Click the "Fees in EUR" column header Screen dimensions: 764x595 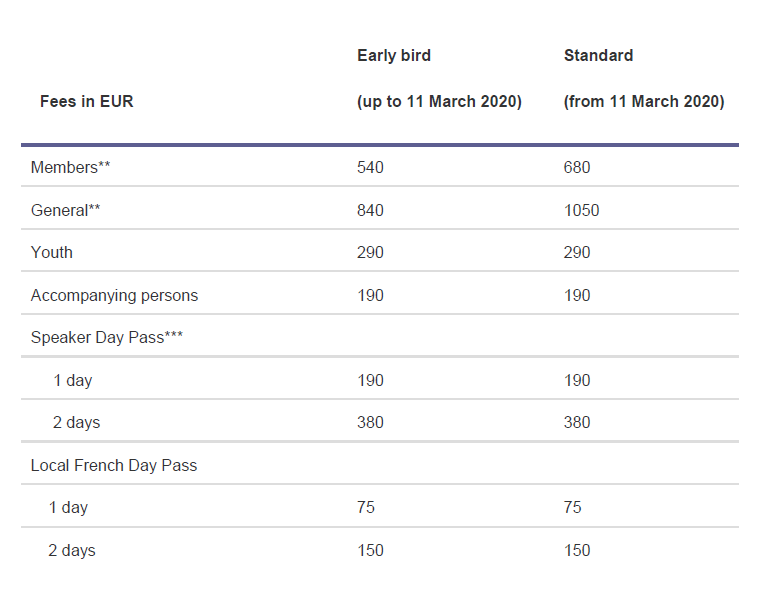[x=86, y=101]
